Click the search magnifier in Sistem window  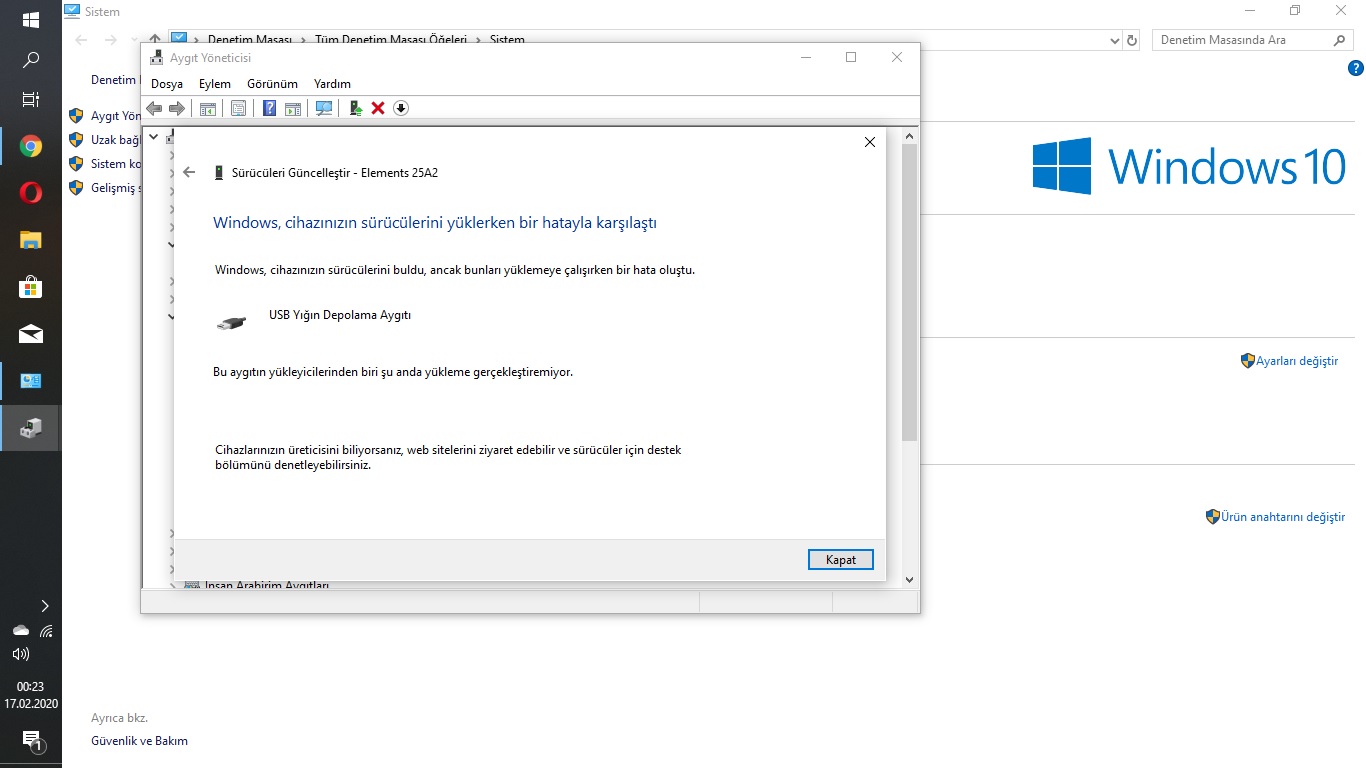[x=1341, y=40]
